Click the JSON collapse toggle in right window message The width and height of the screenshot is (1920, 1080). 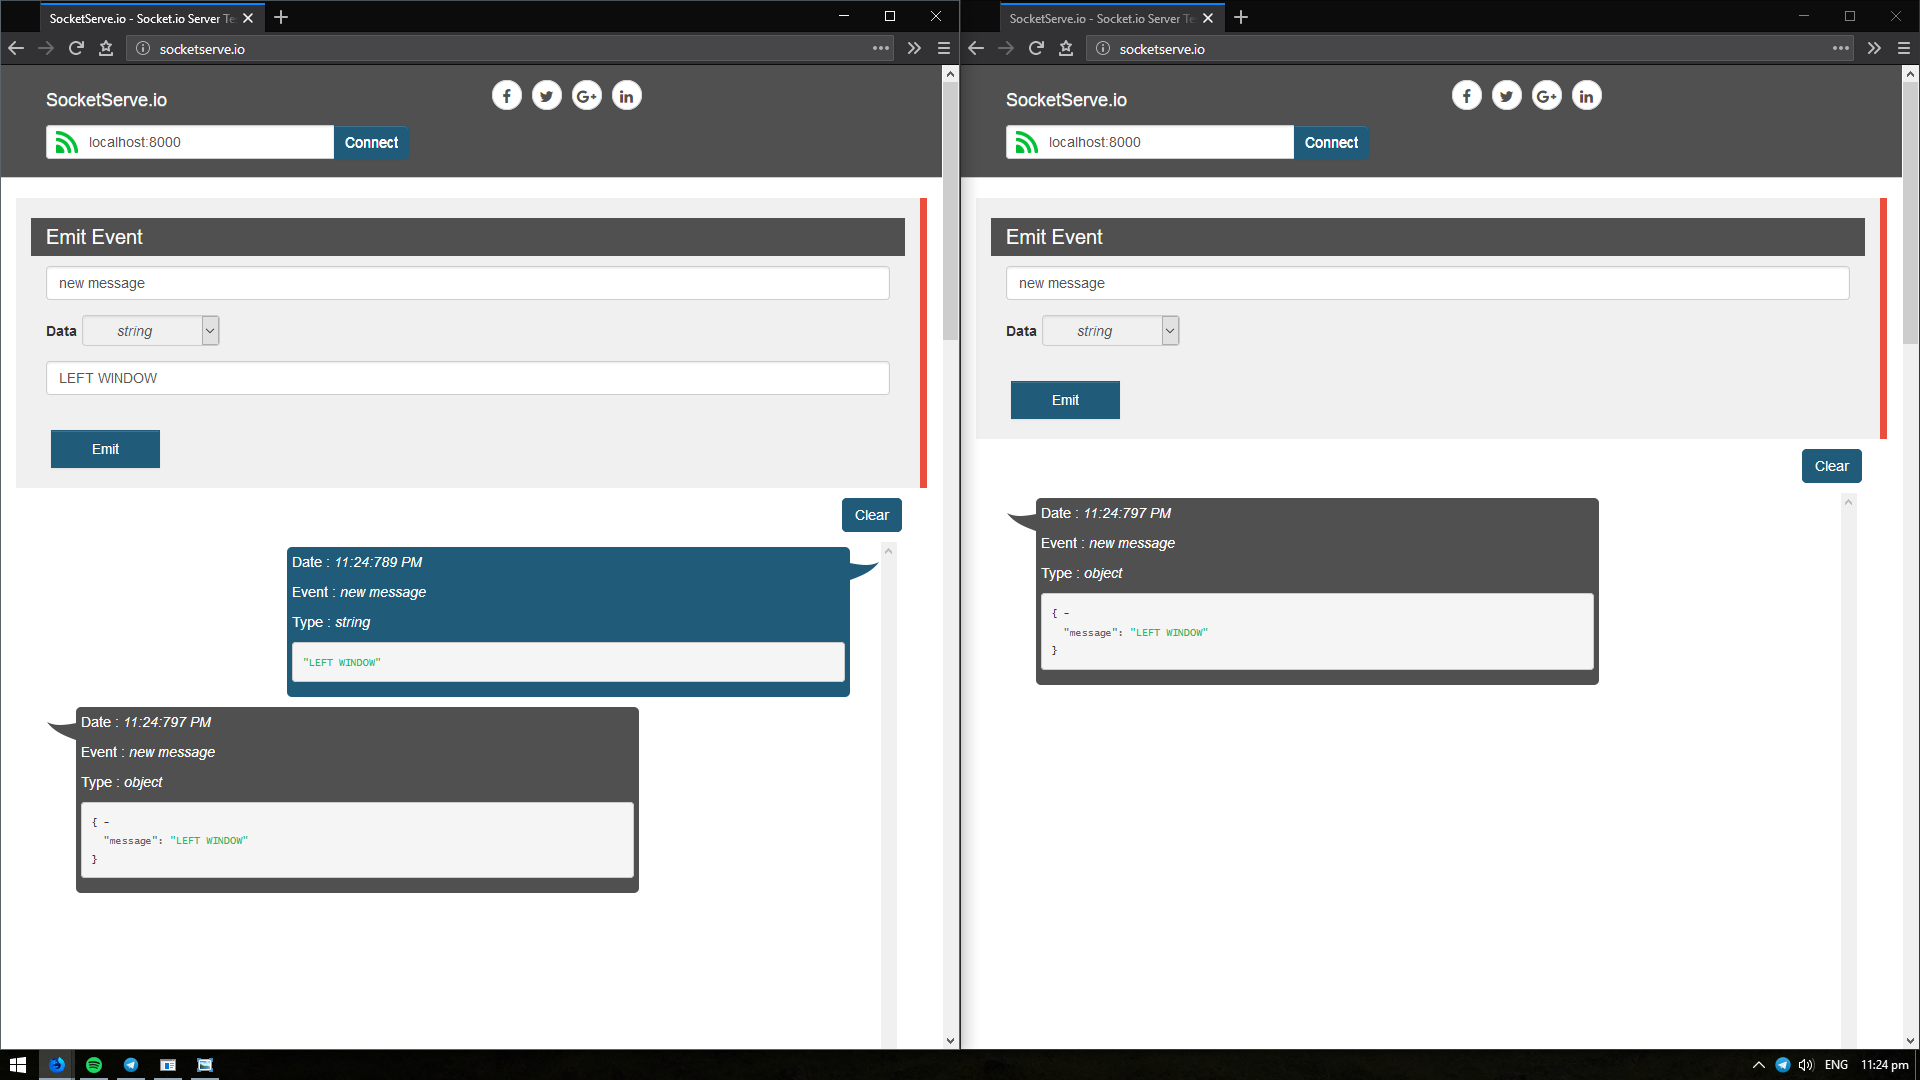[1067, 614]
